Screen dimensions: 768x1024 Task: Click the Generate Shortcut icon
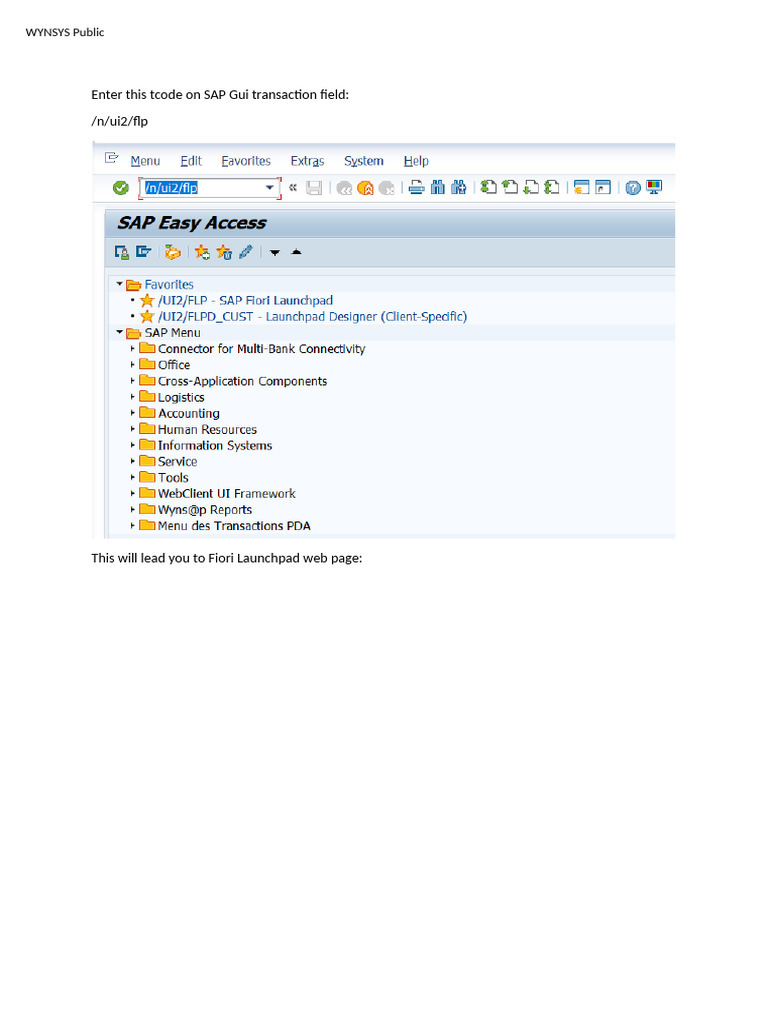coord(603,187)
